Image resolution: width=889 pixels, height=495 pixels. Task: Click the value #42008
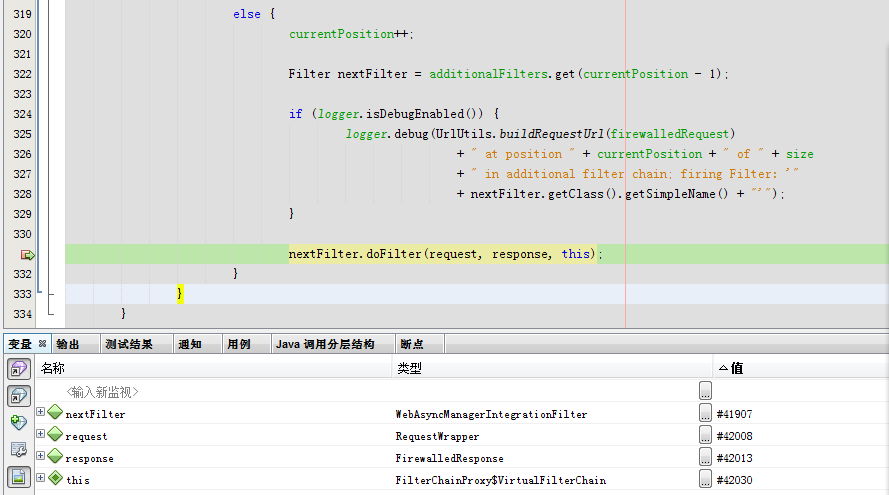click(734, 436)
